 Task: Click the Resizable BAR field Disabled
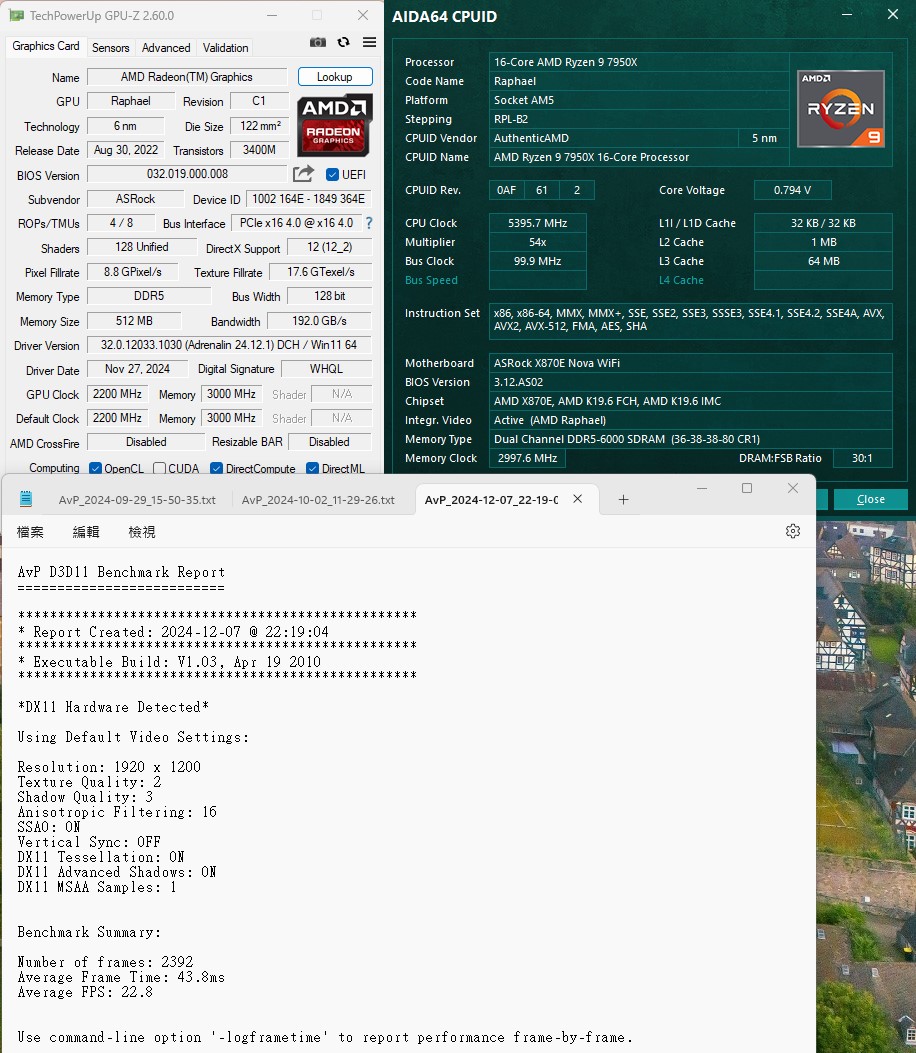329,441
